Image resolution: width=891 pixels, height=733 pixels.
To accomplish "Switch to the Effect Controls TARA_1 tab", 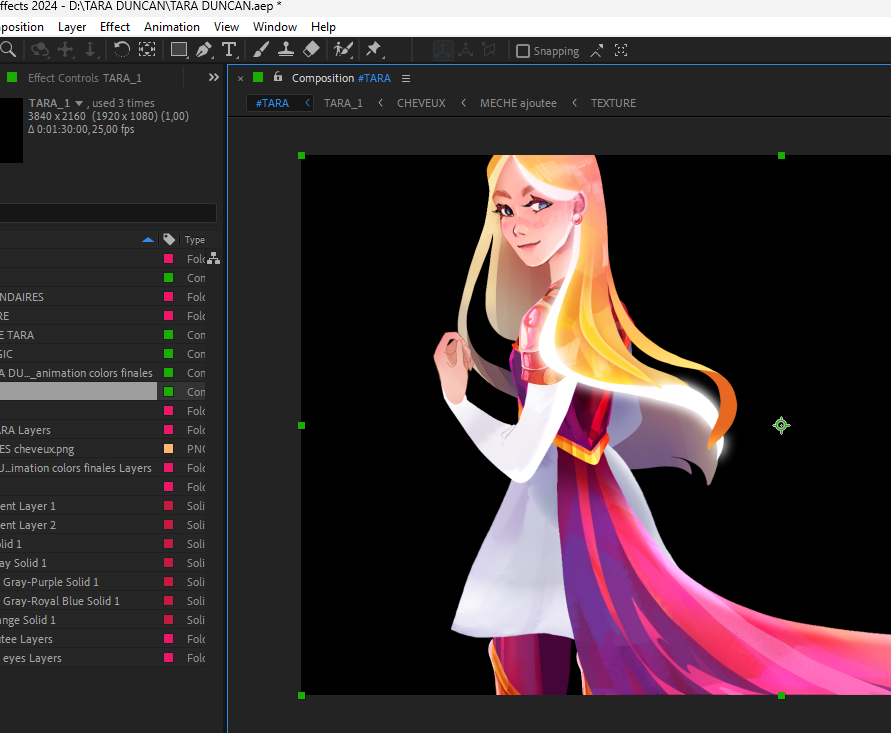I will tap(85, 78).
